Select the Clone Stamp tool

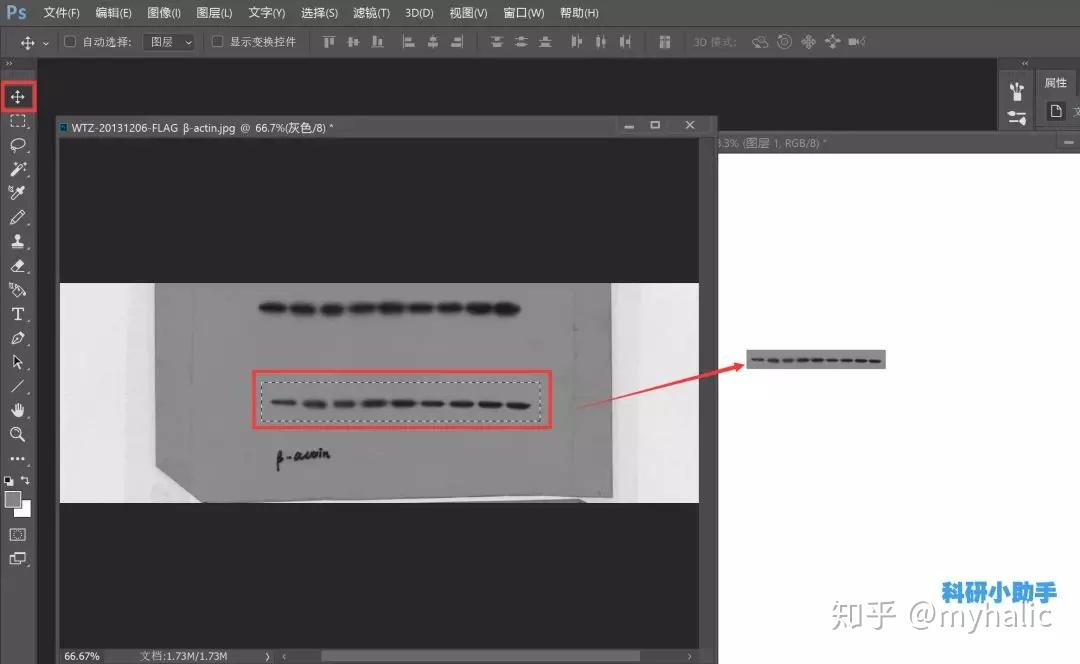point(18,241)
